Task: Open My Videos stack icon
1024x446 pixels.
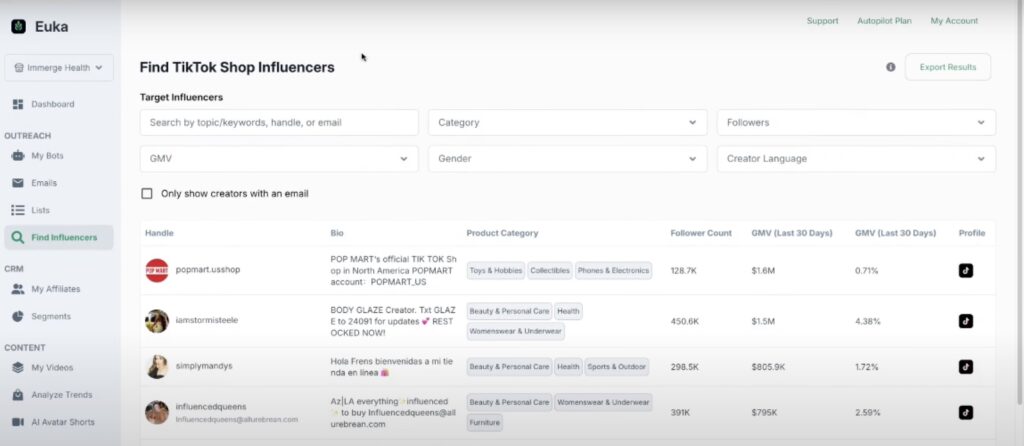Action: 18,368
